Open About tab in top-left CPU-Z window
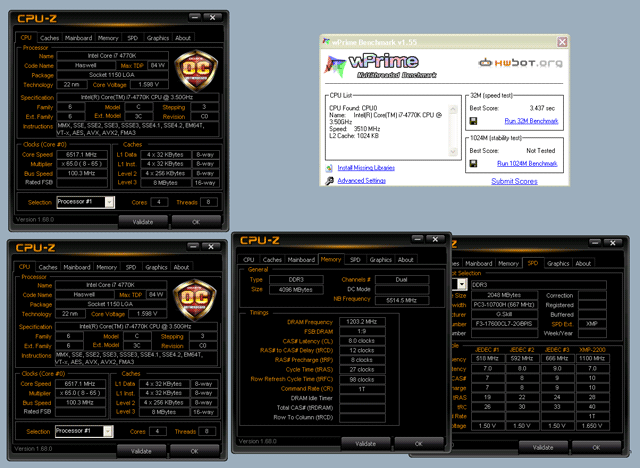This screenshot has height=468, width=640. tap(183, 38)
